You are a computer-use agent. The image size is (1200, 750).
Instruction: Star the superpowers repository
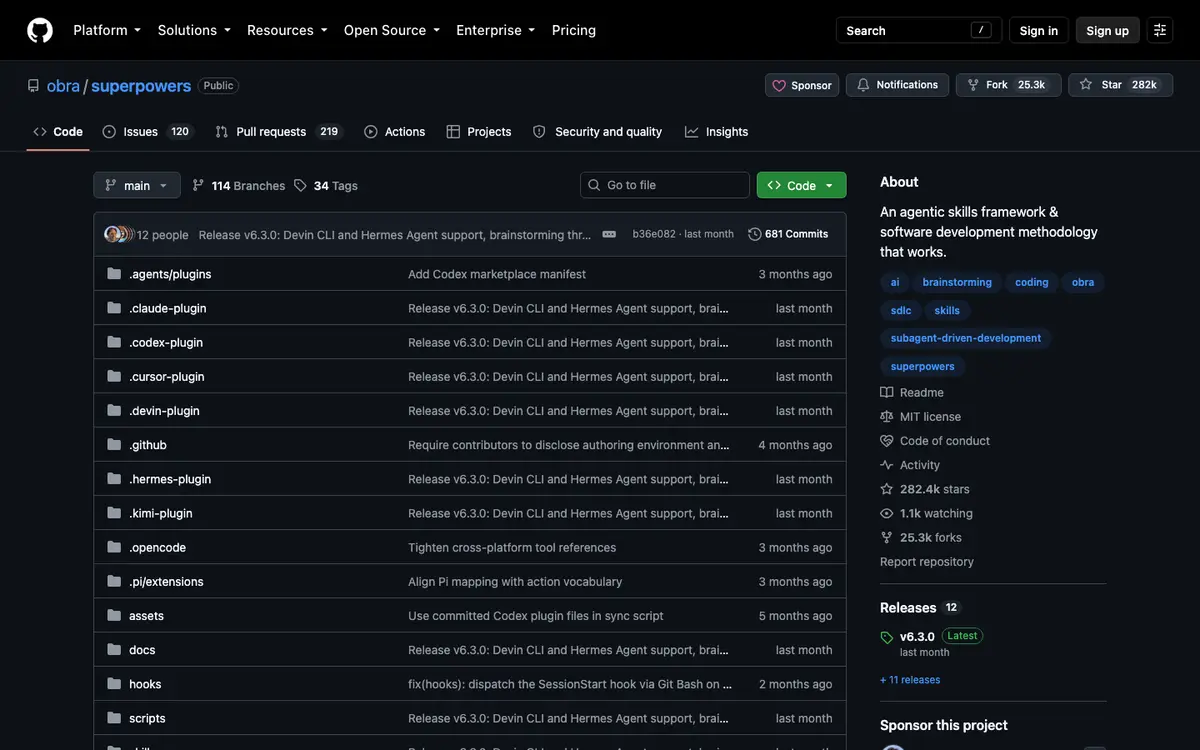(x=1120, y=85)
